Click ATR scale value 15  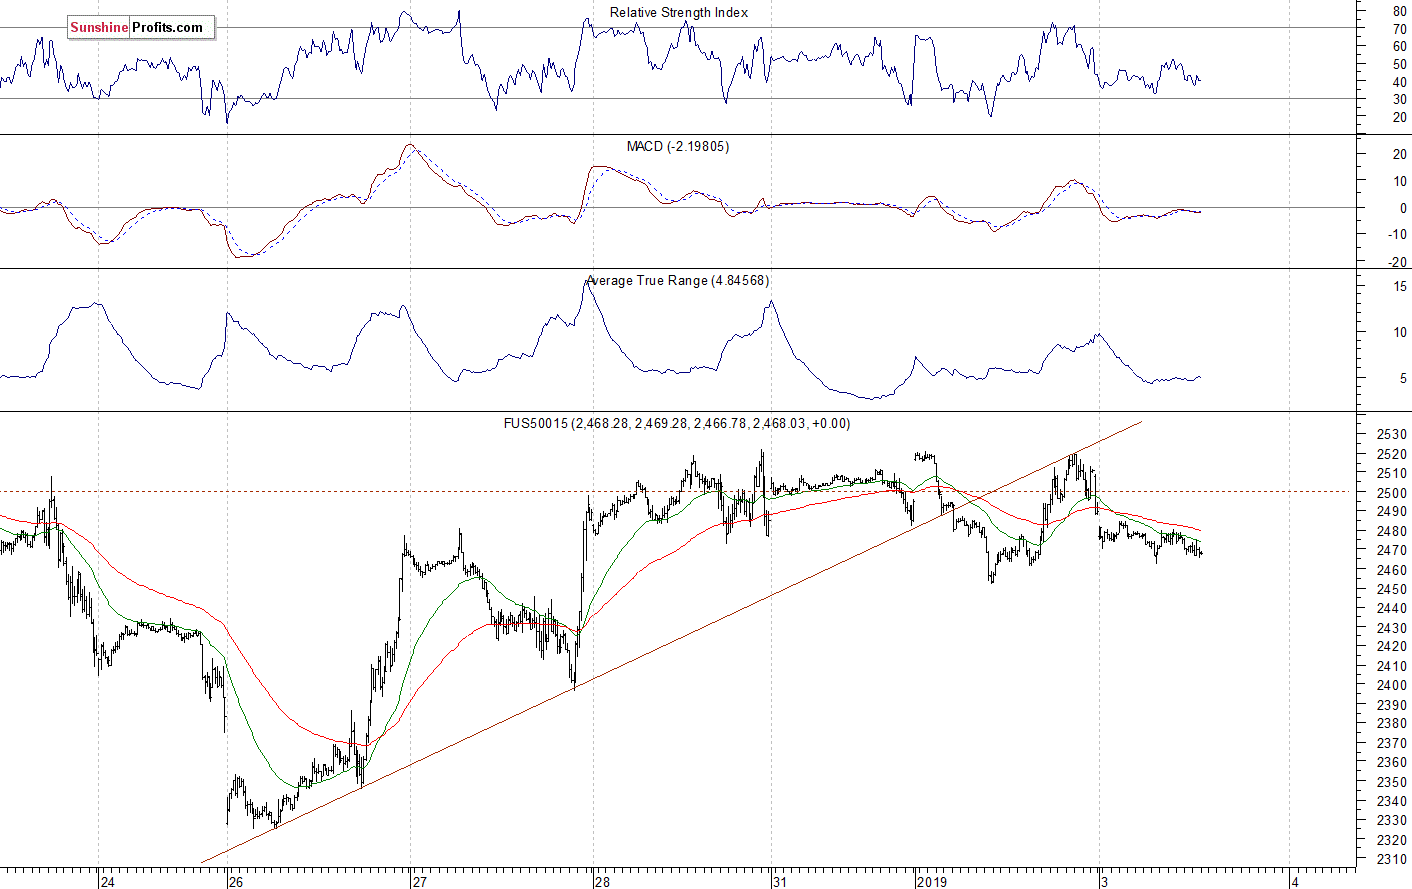[x=1400, y=287]
